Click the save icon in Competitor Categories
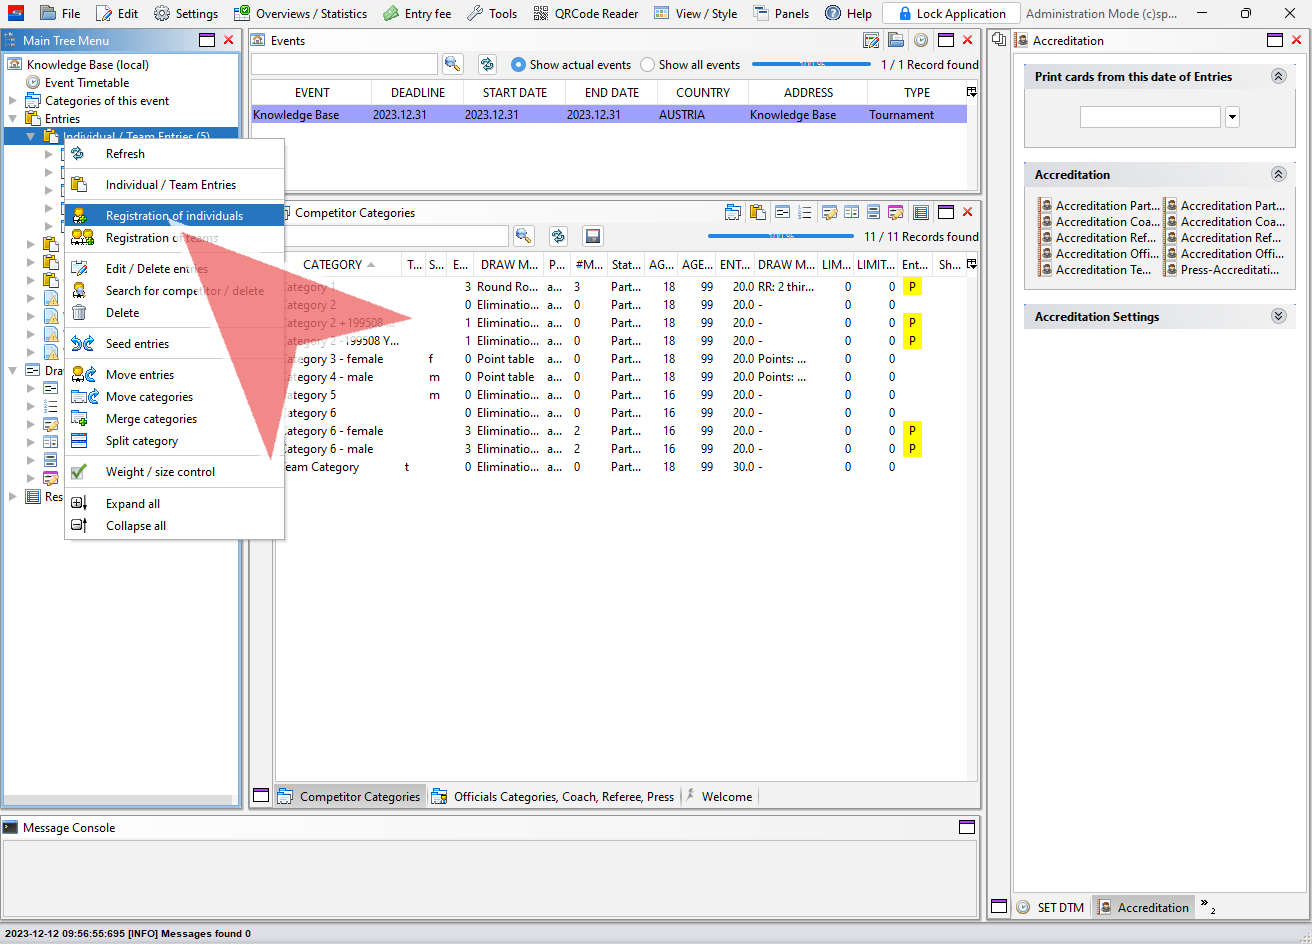The height and width of the screenshot is (945, 1312). (593, 236)
